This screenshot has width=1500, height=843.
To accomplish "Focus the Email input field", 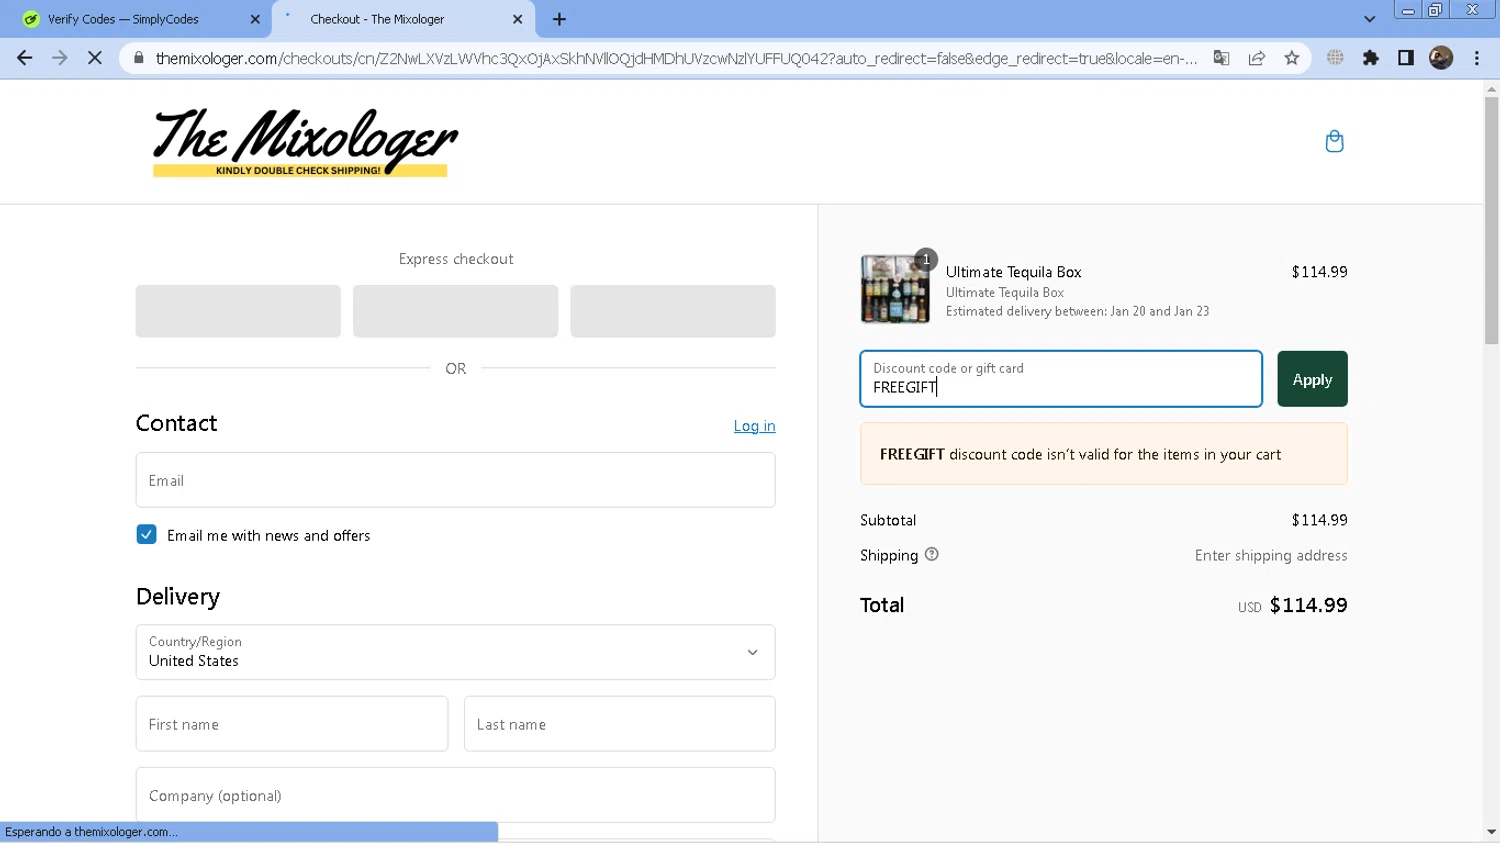I will (x=455, y=480).
